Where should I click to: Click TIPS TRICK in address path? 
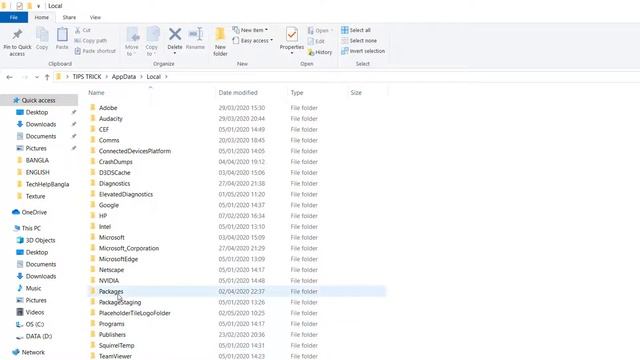pos(87,77)
